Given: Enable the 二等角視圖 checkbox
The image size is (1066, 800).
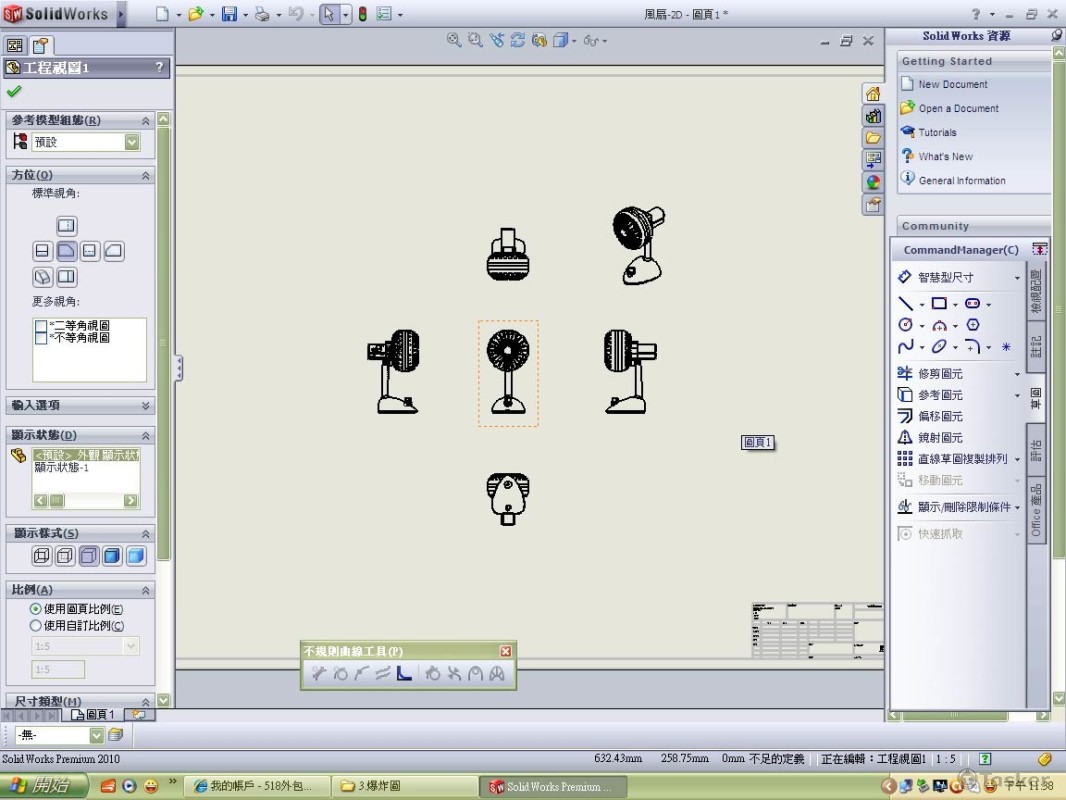Looking at the screenshot, I should tap(41, 326).
